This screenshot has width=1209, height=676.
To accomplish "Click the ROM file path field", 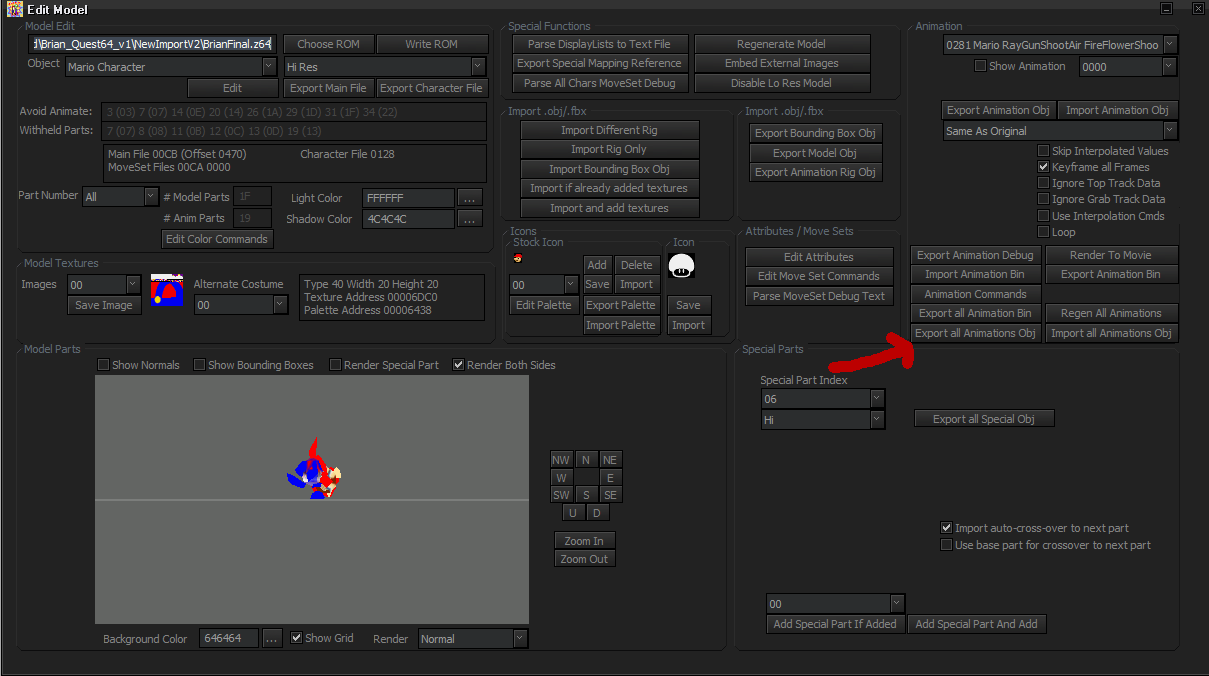I will pos(151,44).
